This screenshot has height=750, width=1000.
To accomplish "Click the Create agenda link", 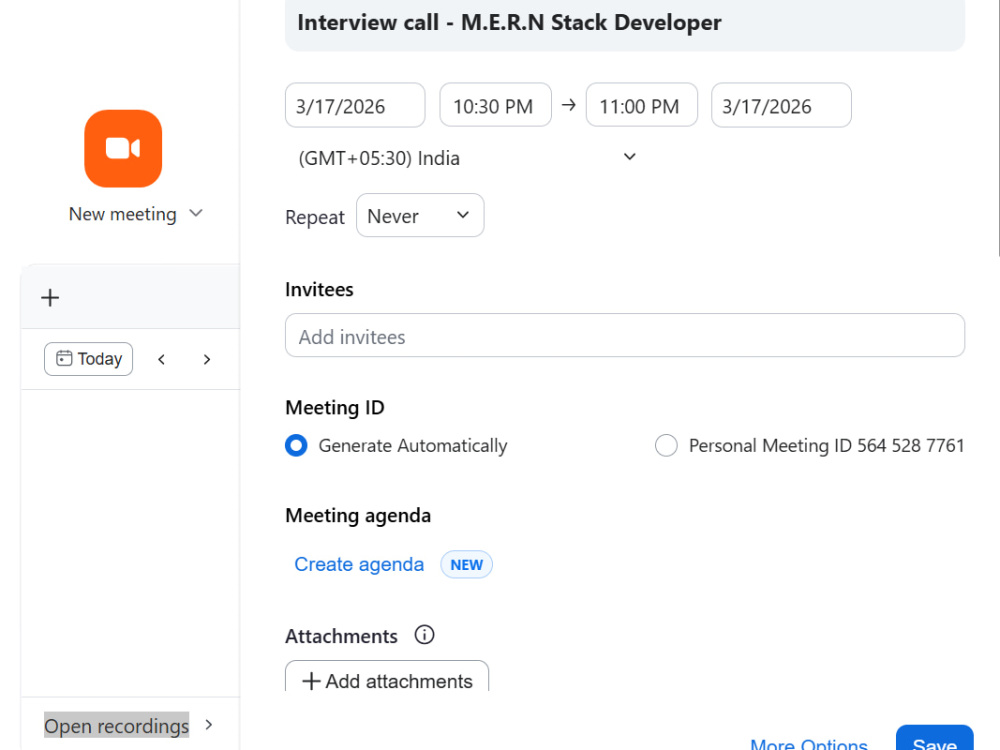I will click(x=359, y=564).
